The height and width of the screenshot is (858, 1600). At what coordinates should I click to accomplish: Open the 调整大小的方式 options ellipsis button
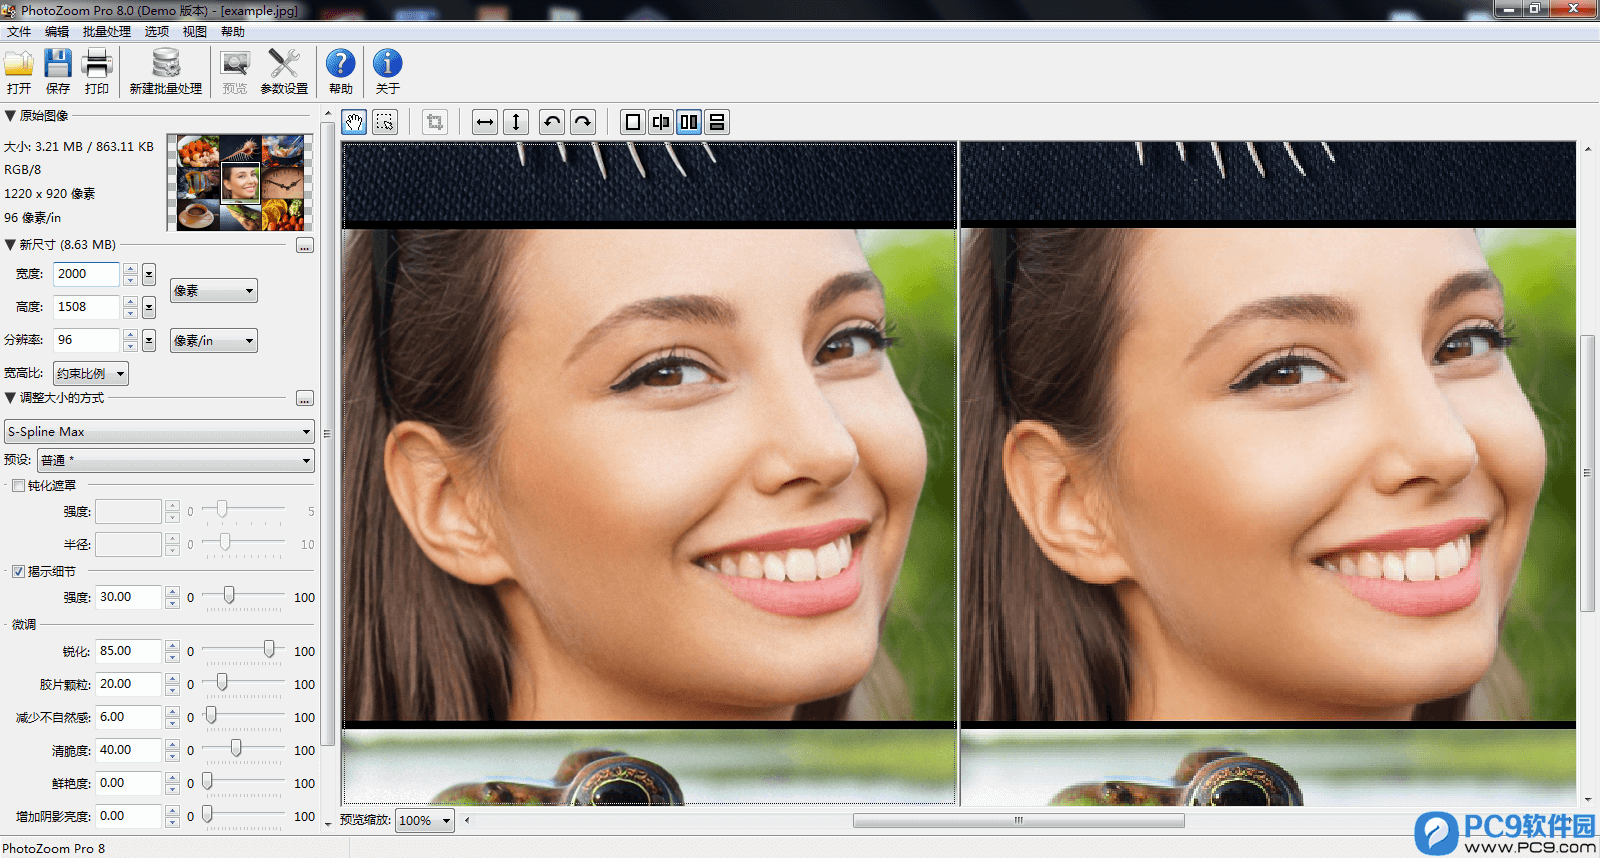coord(305,398)
